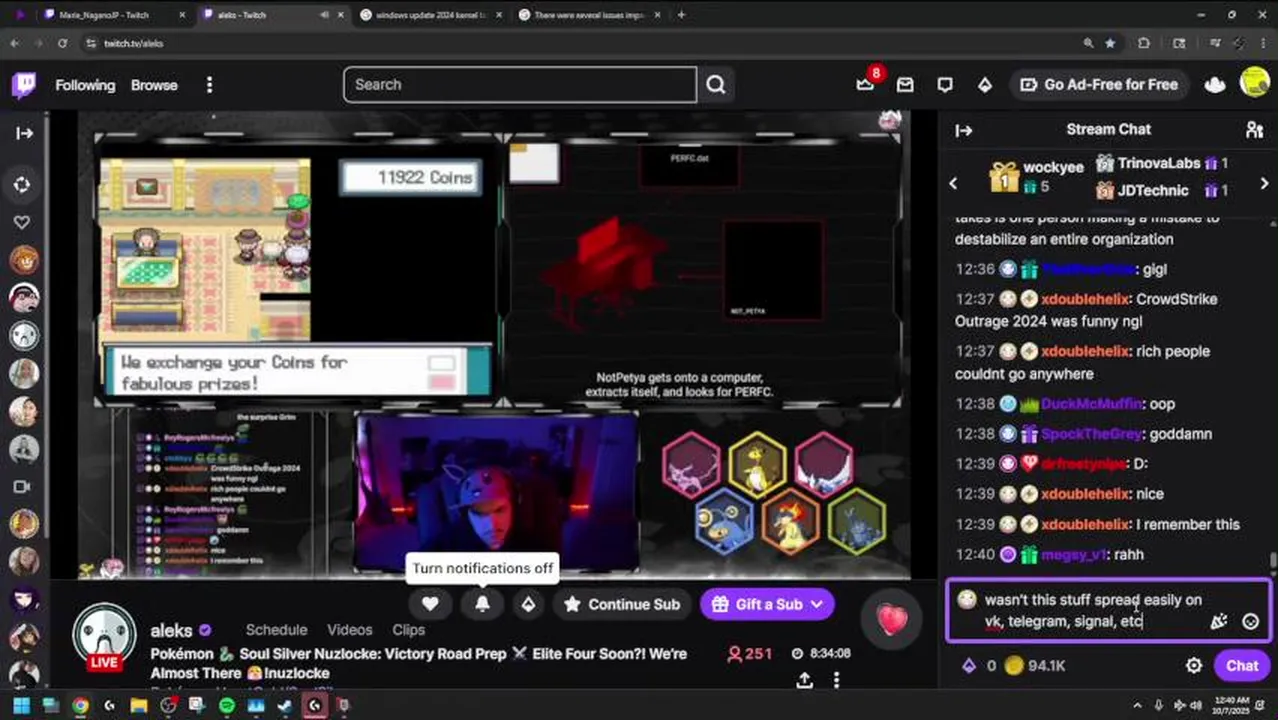Expand the left side navigation arrow
The height and width of the screenshot is (720, 1278).
[x=24, y=133]
